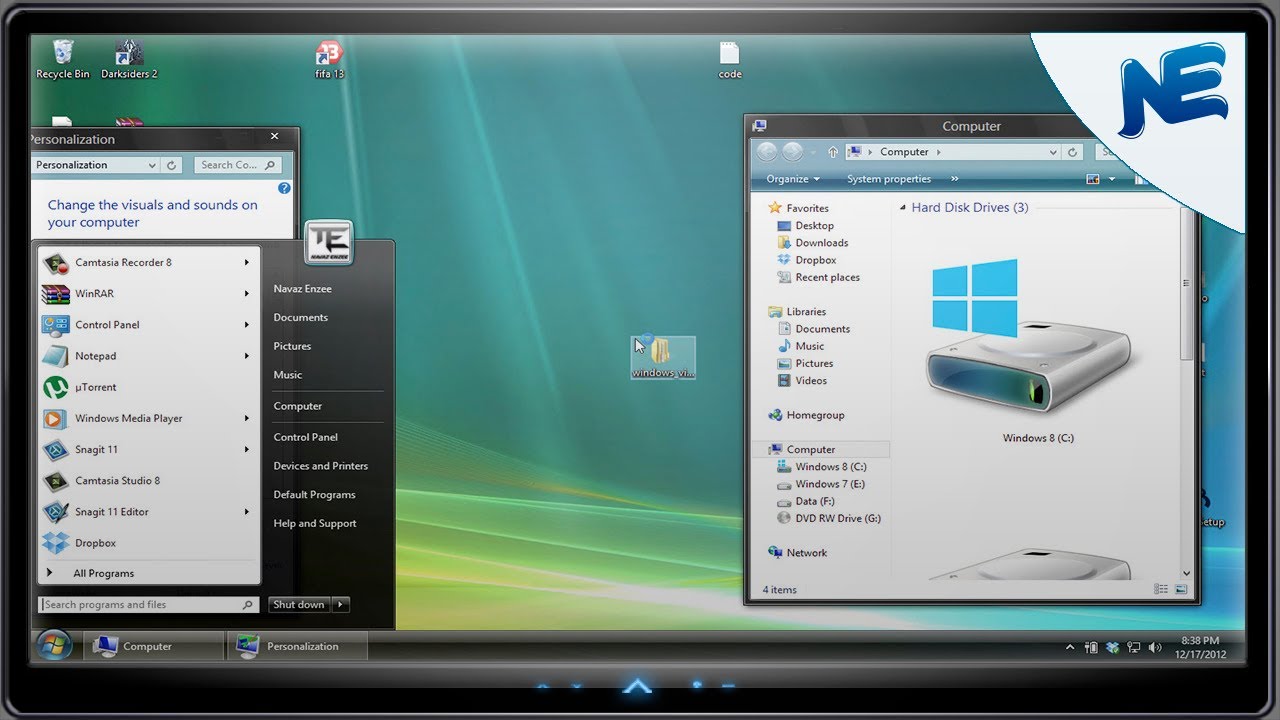
Task: Open the Shut down options arrow
Action: click(341, 604)
